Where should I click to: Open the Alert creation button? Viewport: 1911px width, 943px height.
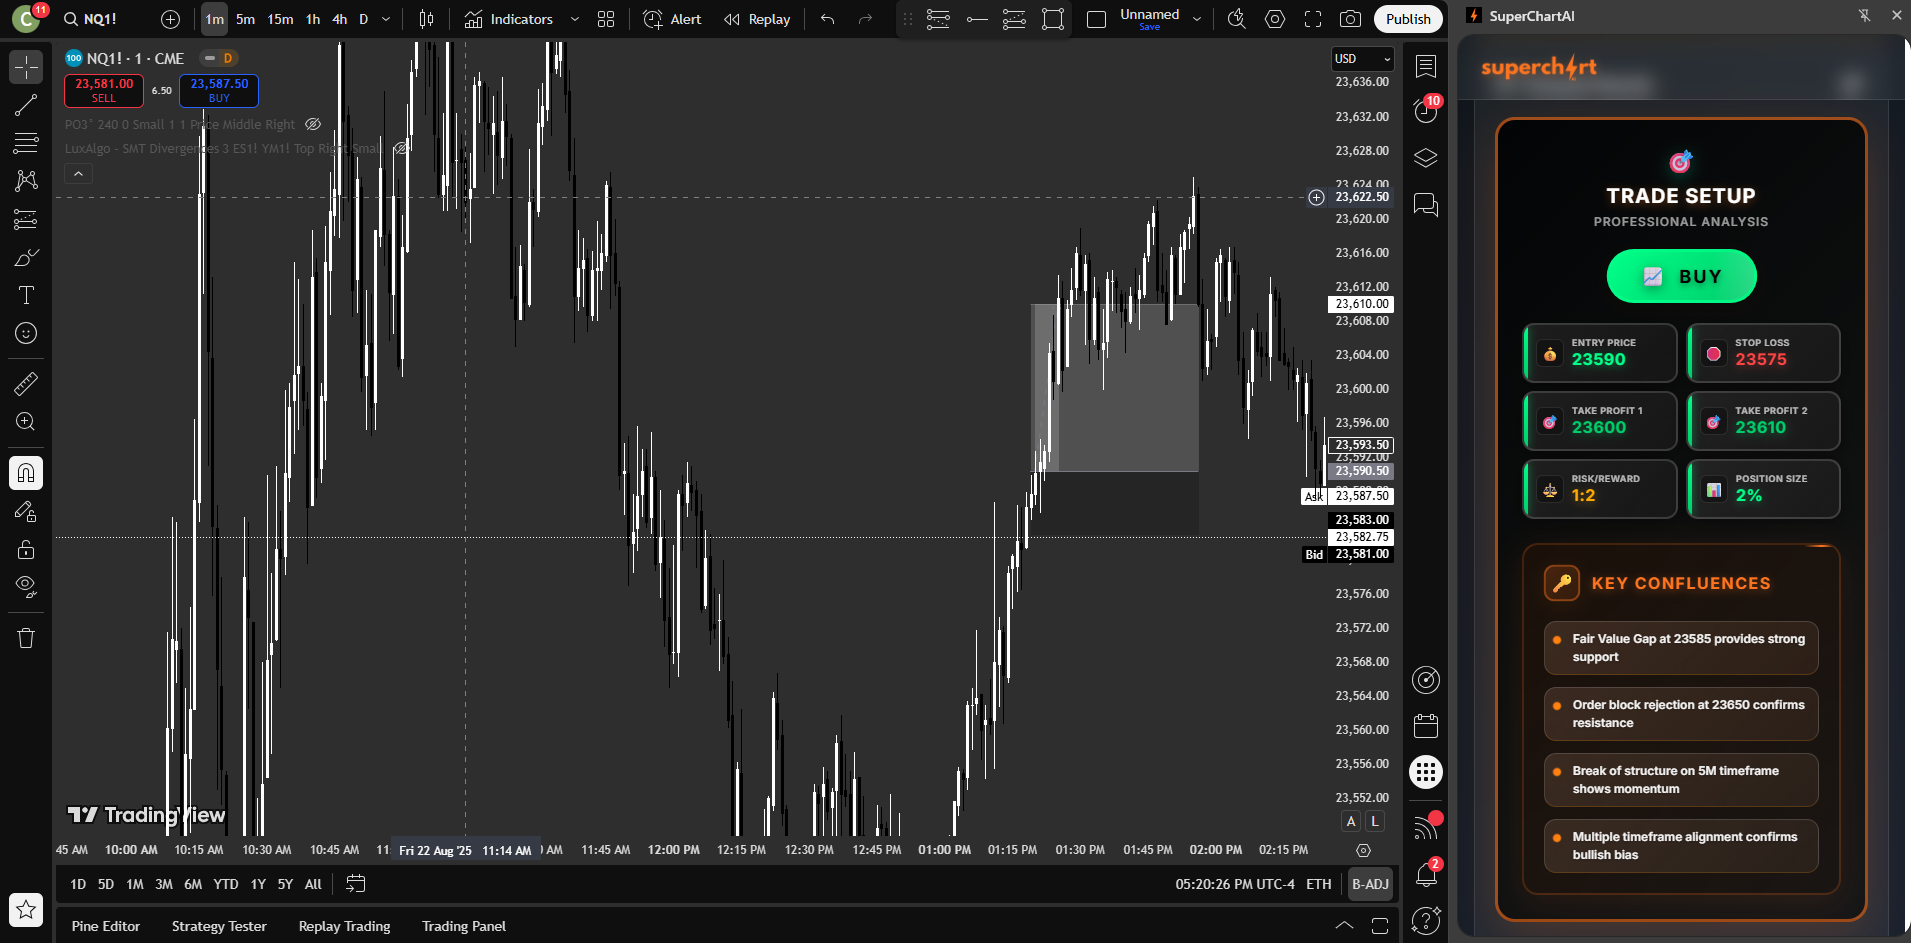[x=672, y=19]
